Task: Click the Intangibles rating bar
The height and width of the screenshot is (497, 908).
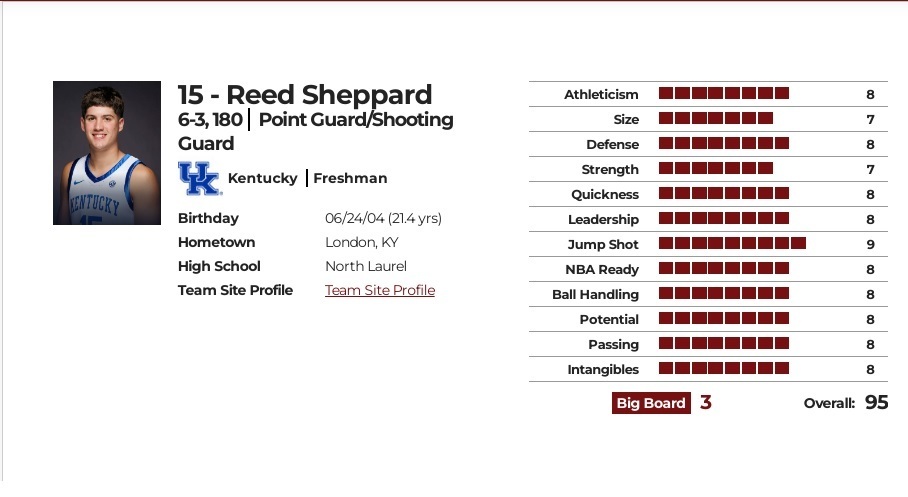Action: tap(724, 369)
